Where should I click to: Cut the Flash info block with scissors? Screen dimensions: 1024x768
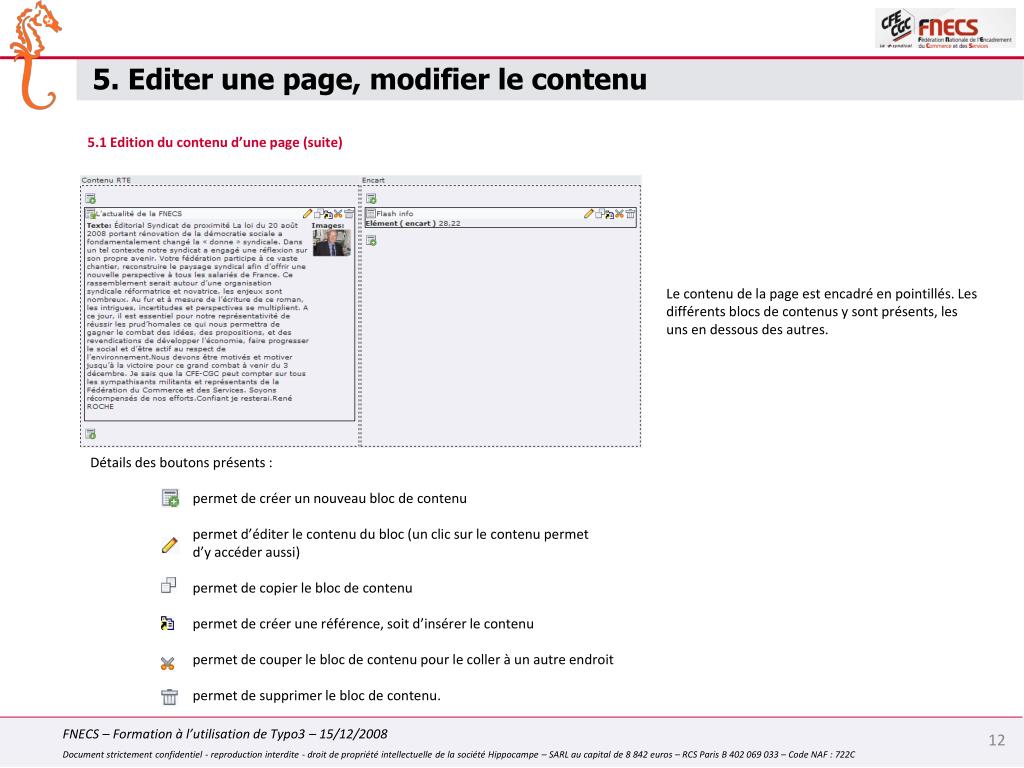[x=619, y=214]
